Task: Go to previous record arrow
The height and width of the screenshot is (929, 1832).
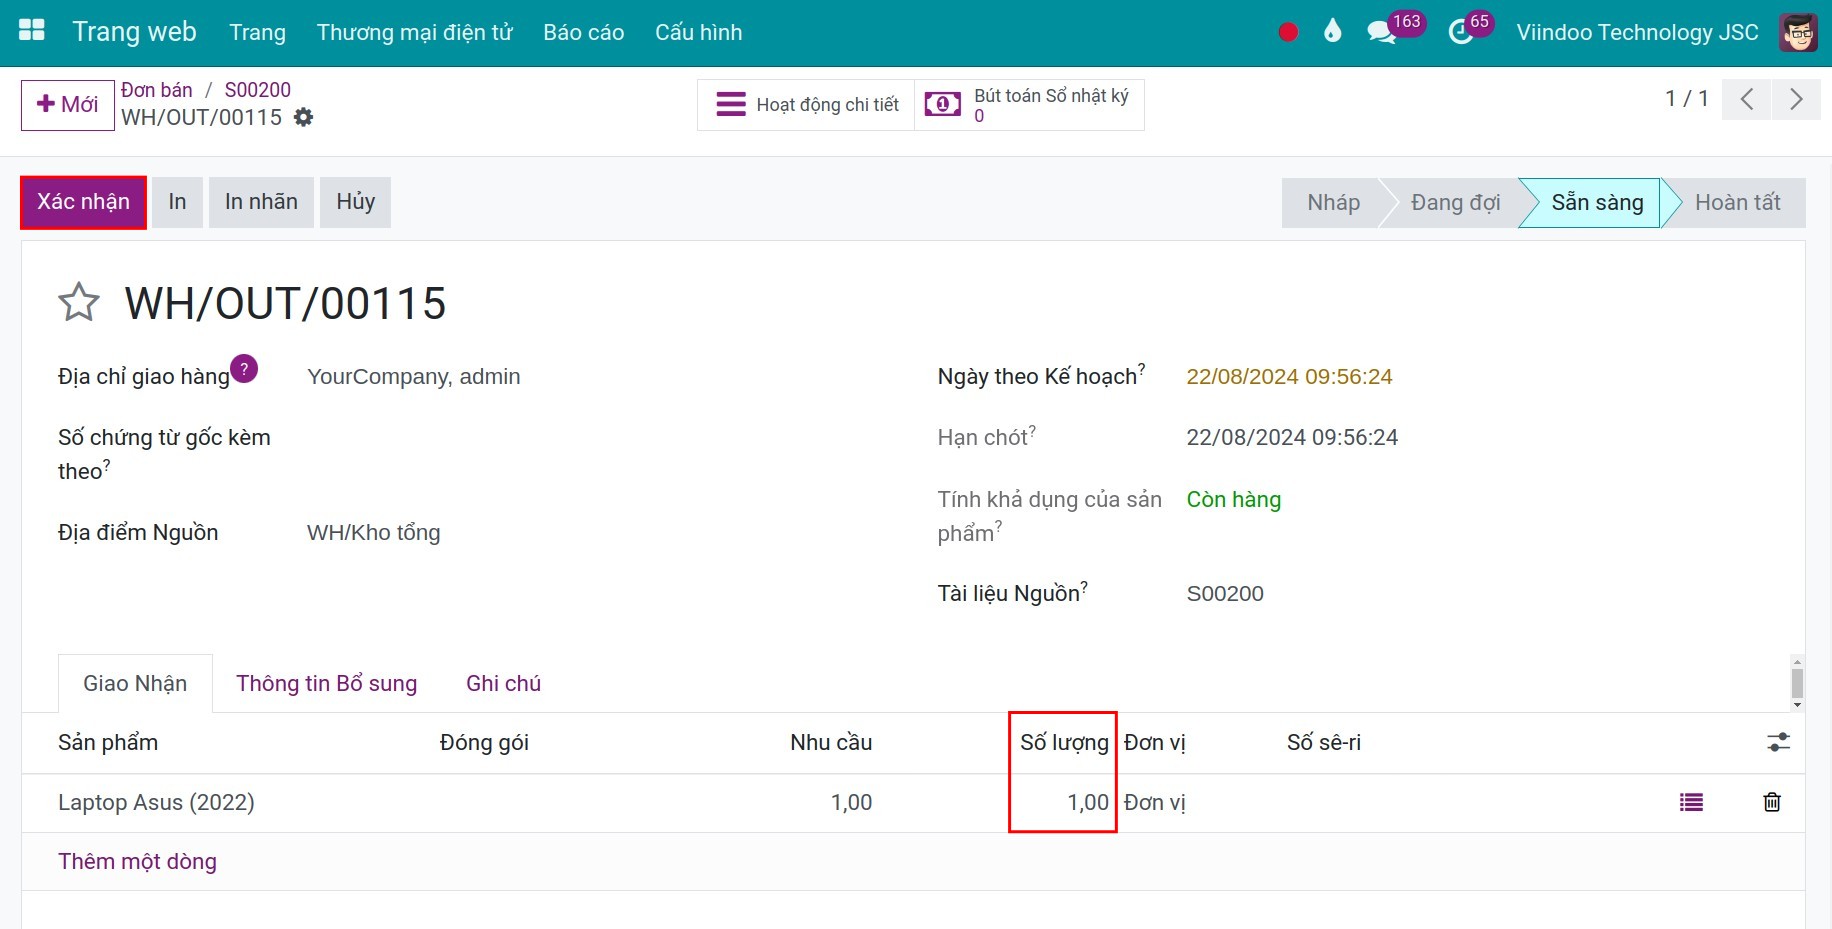Action: click(1747, 99)
